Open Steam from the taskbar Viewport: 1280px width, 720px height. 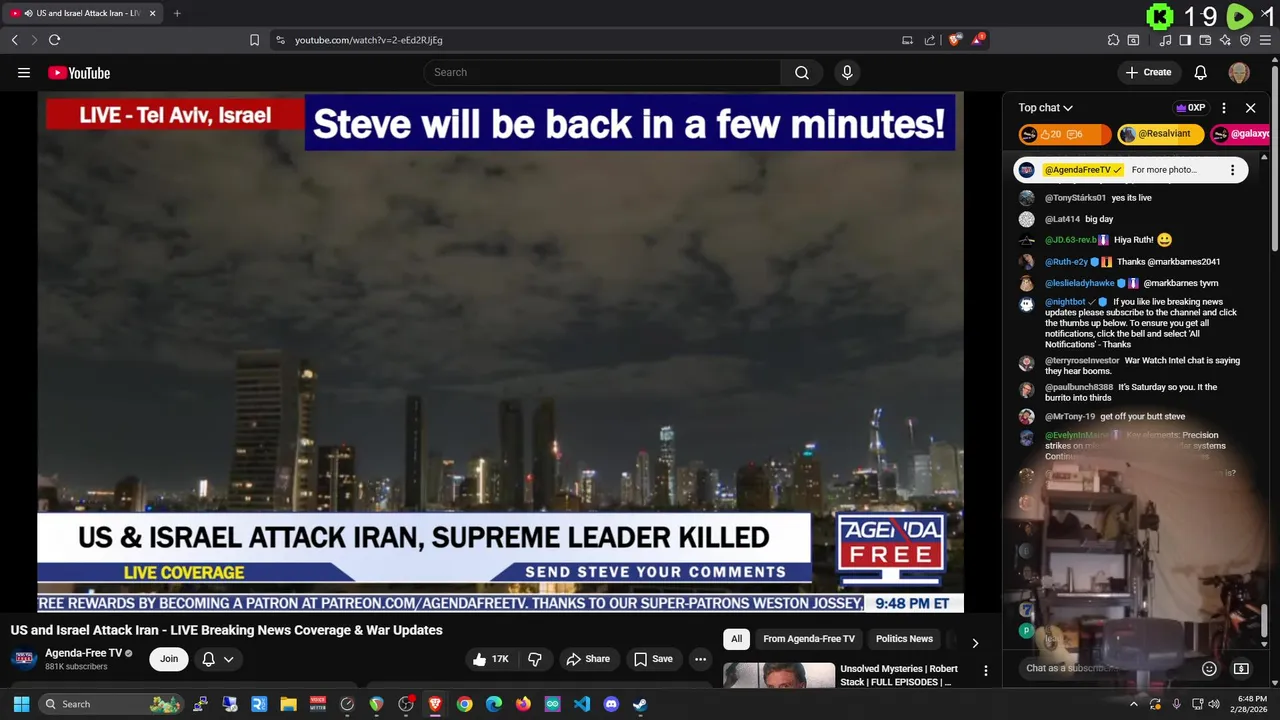(x=640, y=704)
